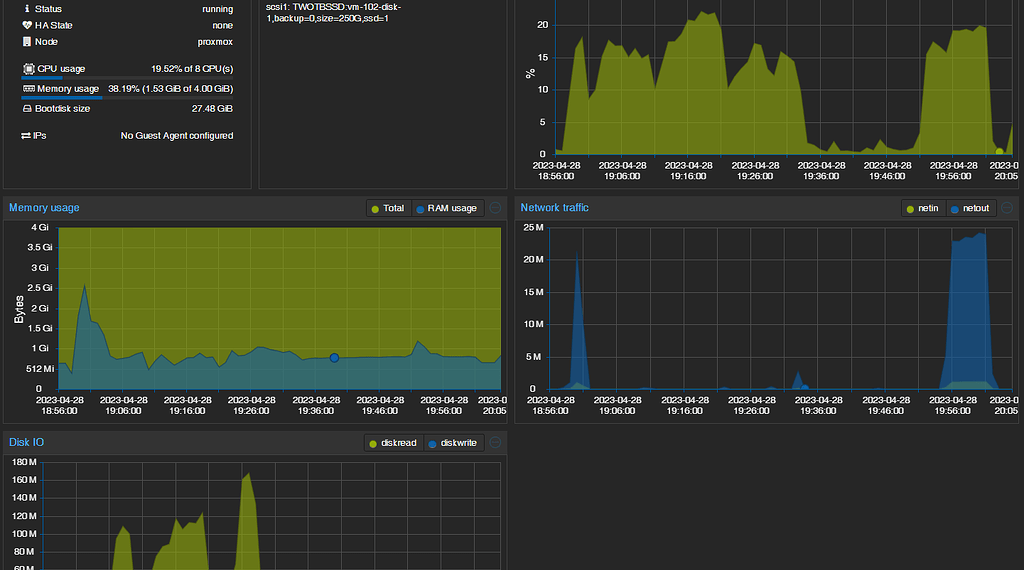Viewport: 1024px width, 570px height.
Task: Click the Network traffic chart circle button
Action: (1007, 208)
